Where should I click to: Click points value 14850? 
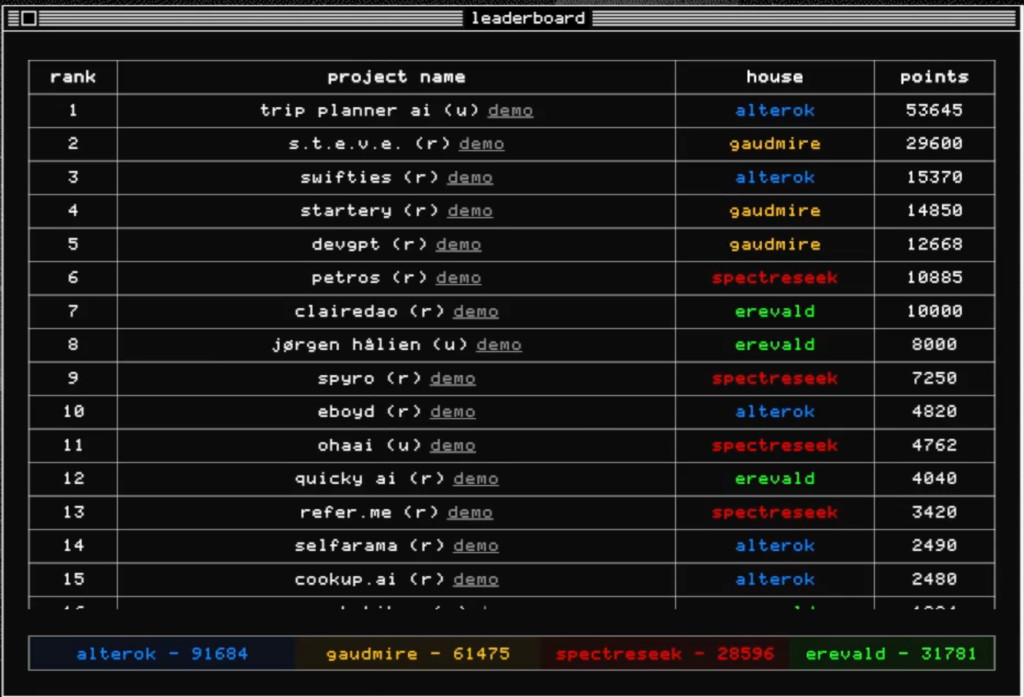coord(935,211)
